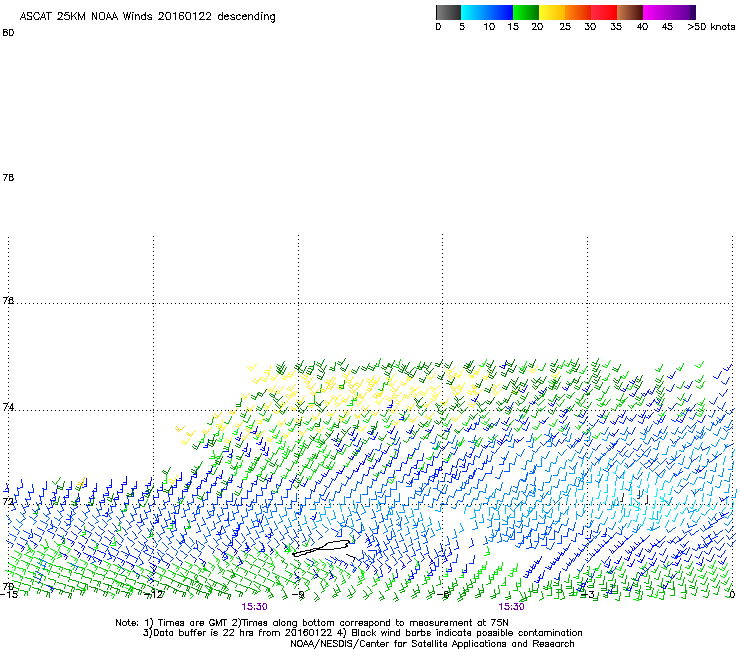Click the legend label '45'
Image resolution: width=740 pixels, height=650 pixels.
coord(667,27)
